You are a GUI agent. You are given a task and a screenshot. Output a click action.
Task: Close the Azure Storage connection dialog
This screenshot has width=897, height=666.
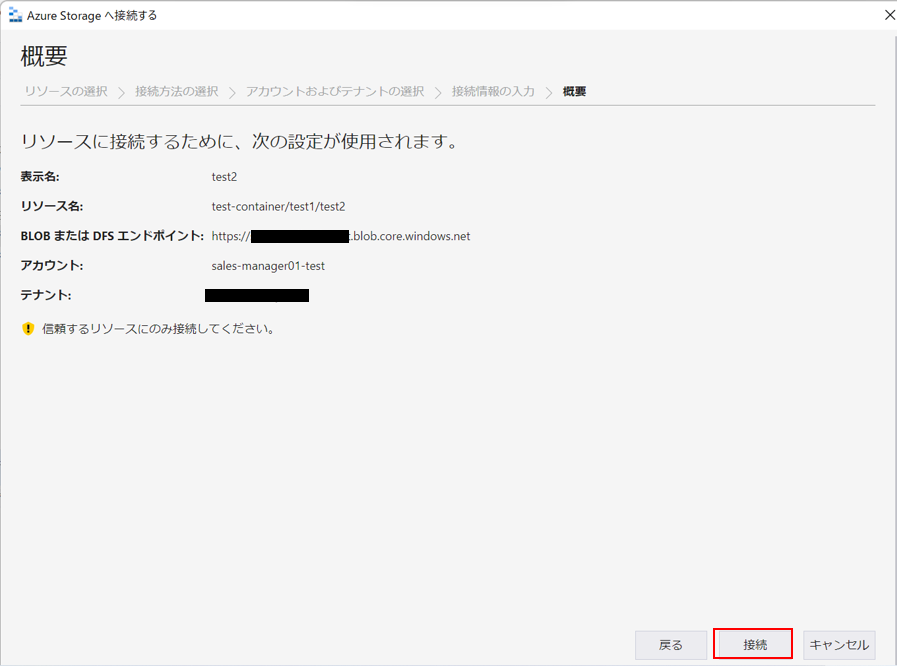[890, 15]
